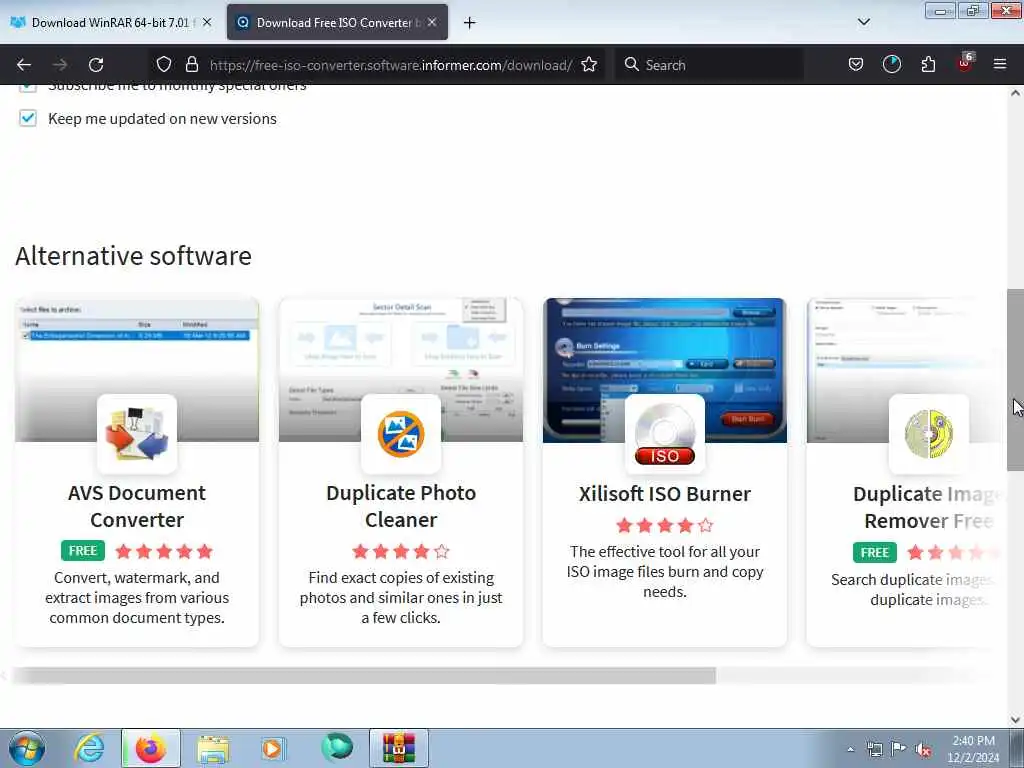The width and height of the screenshot is (1024, 768).
Task: Click the horizontal carousel scrollbar
Action: (x=364, y=675)
